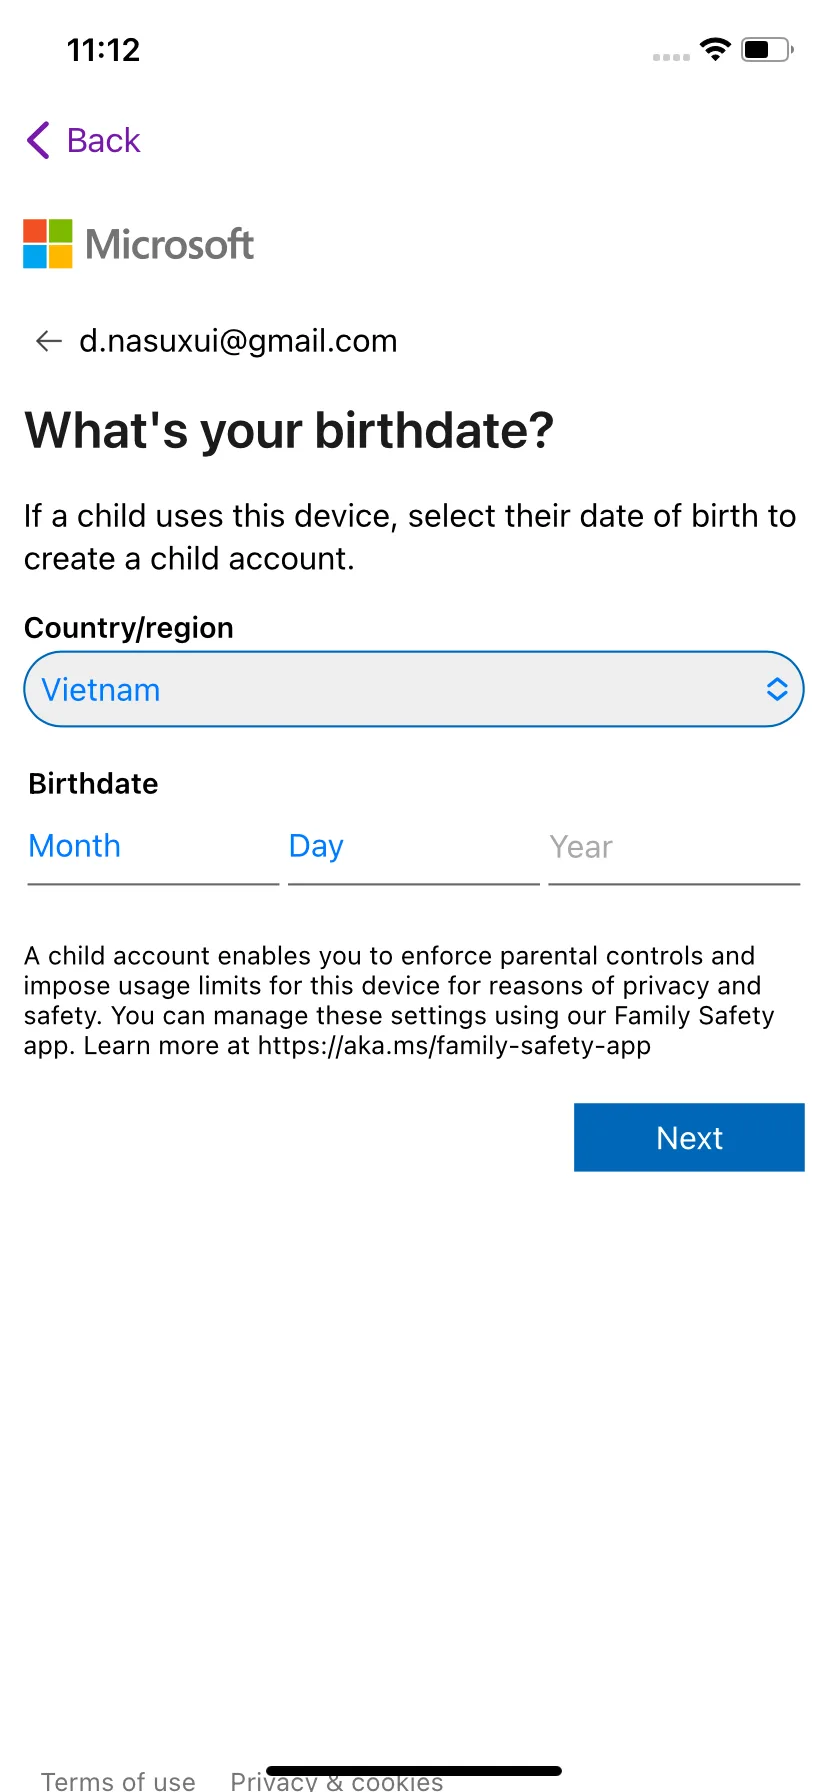Tap the d.nasuxui@gmail.com account email
Viewport: 828px width, 1792px height.
point(238,341)
